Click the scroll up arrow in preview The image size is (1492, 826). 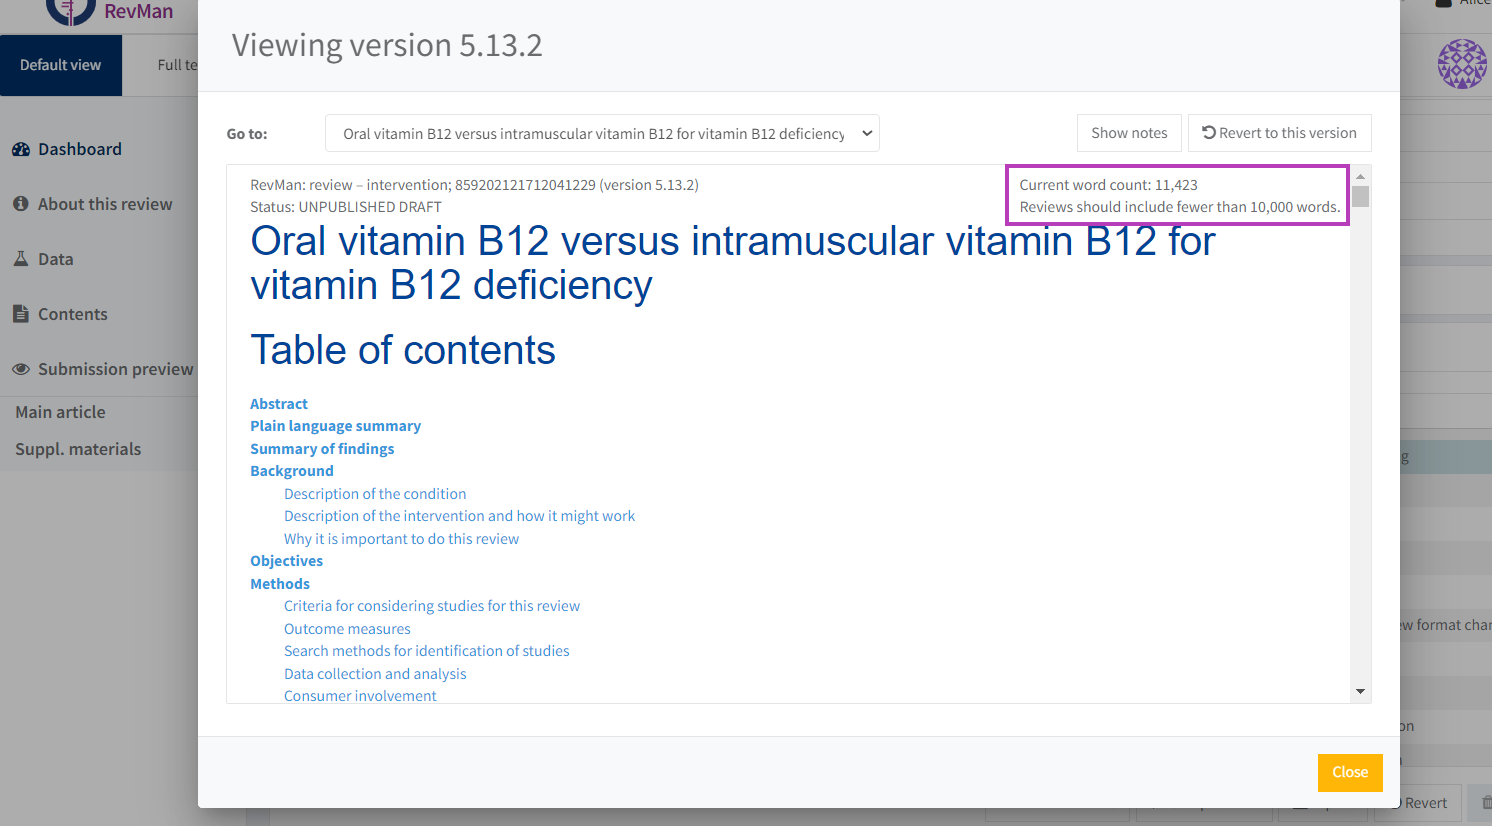(x=1360, y=176)
